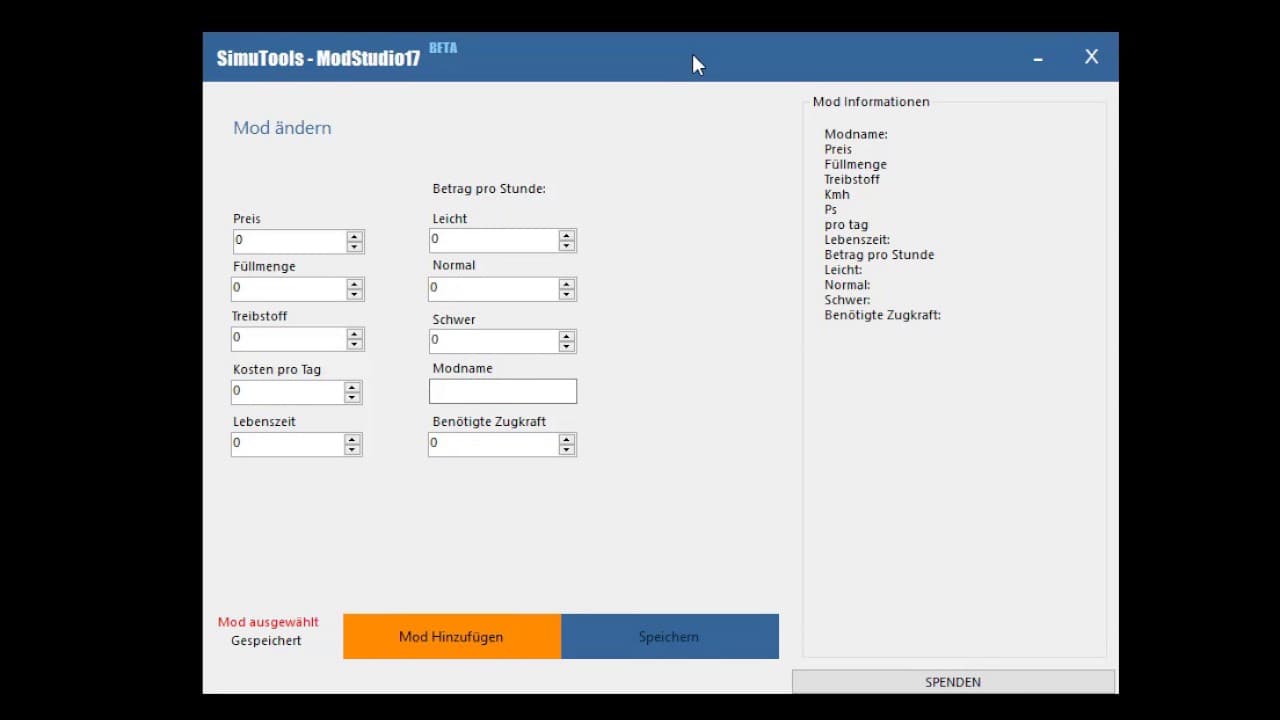This screenshot has height=720, width=1280.
Task: Minimize the ModStudio17 window
Action: (x=1038, y=58)
